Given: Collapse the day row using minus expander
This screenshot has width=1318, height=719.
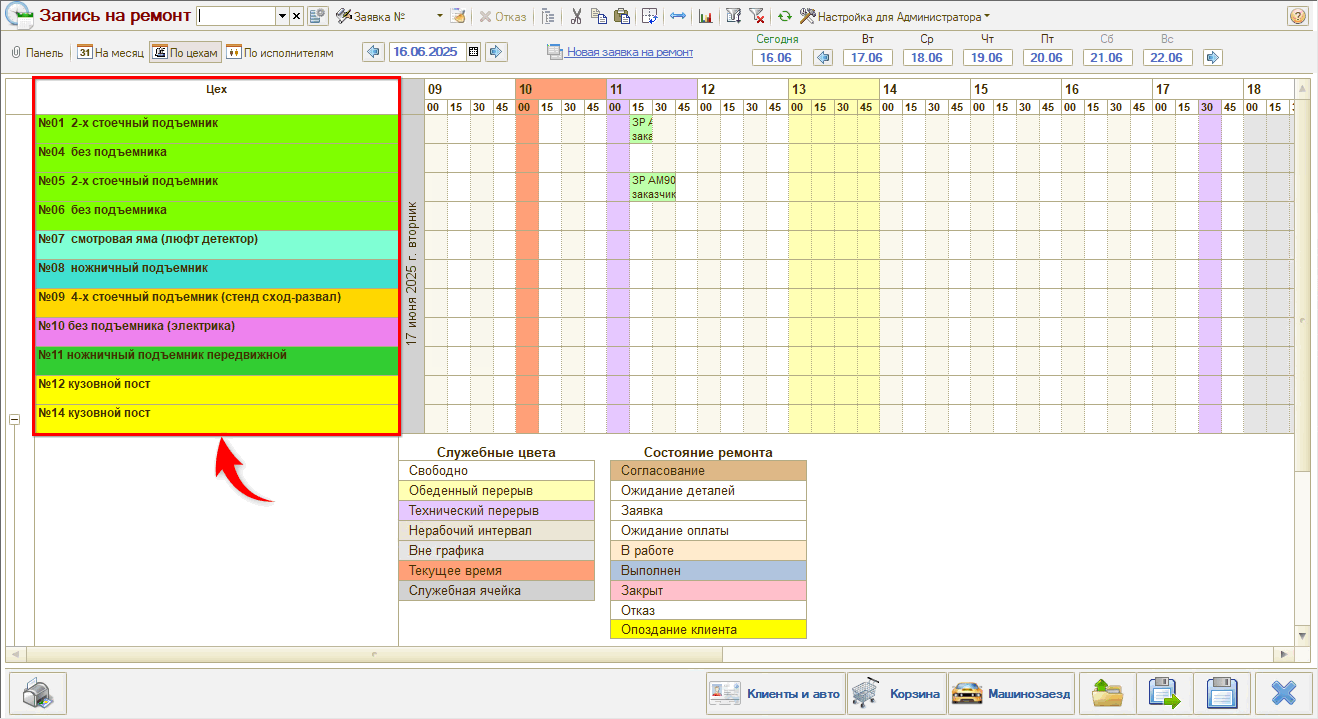Looking at the screenshot, I should 15,420.
